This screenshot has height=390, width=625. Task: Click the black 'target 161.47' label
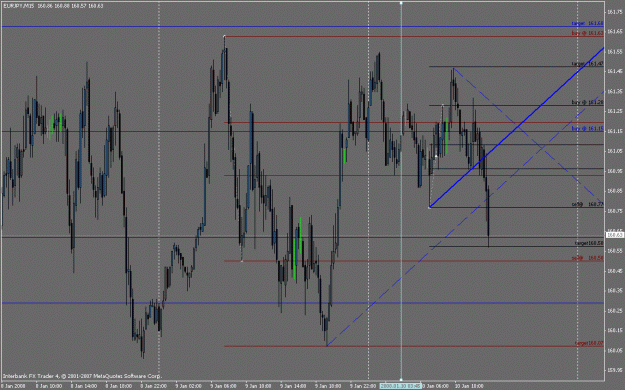(587, 63)
